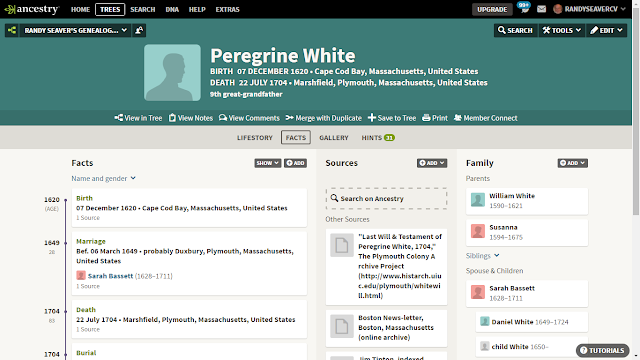Click Daniel White's avatar icon

484,321
